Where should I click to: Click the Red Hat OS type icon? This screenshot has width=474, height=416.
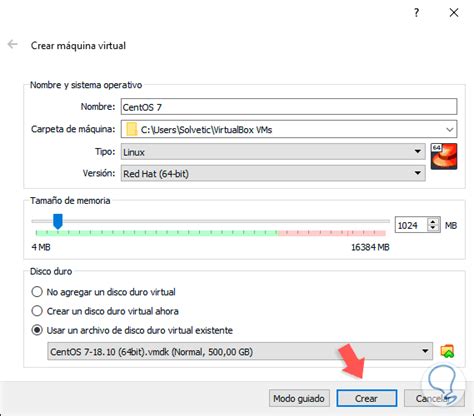click(x=444, y=156)
